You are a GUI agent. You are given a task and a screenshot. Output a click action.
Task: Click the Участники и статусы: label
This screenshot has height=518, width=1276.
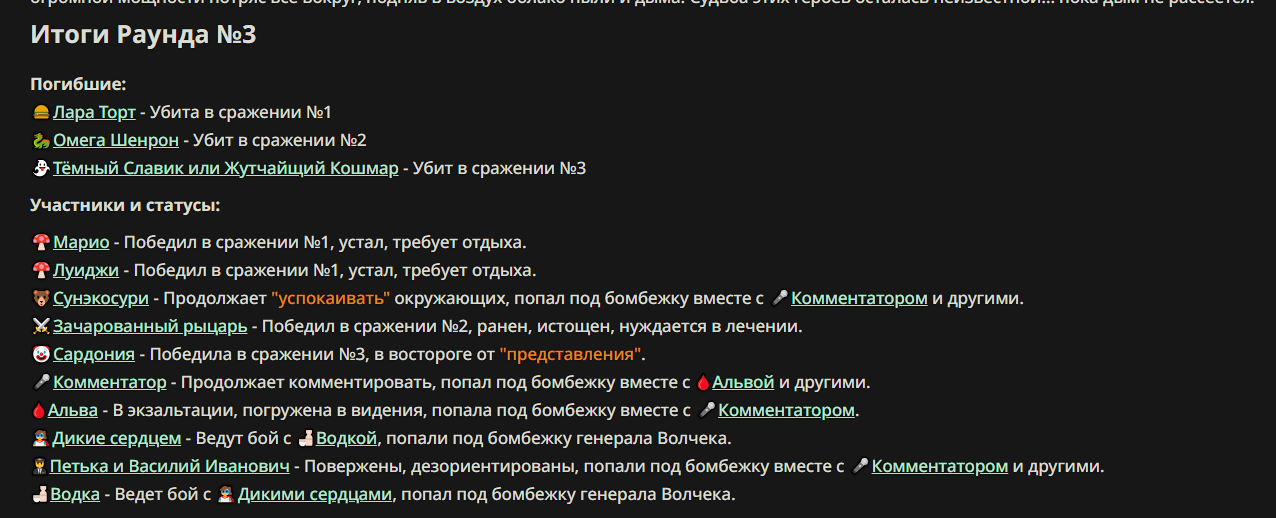(125, 205)
